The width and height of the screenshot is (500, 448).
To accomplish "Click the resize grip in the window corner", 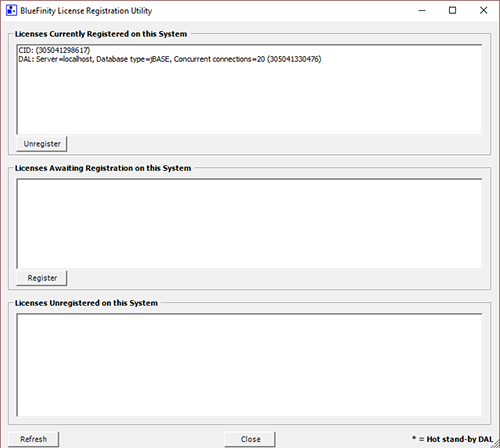I will click(495, 443).
